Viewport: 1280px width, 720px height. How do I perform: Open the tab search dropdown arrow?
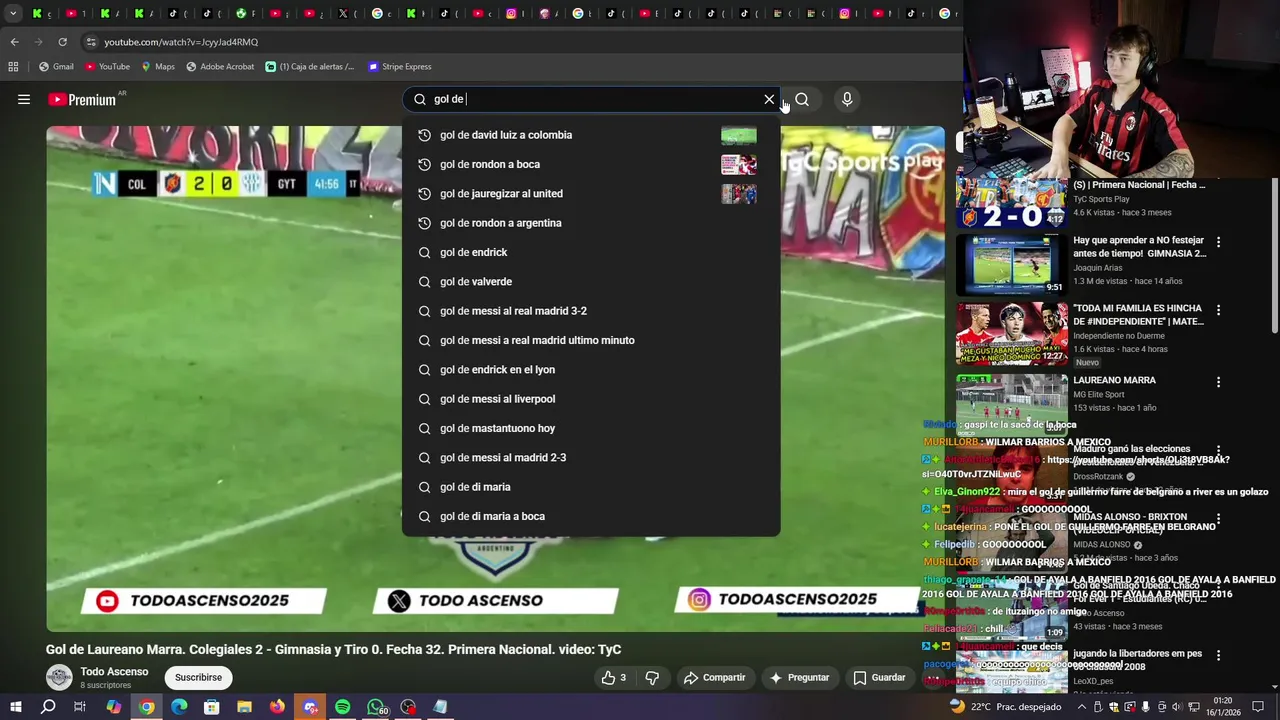13,13
